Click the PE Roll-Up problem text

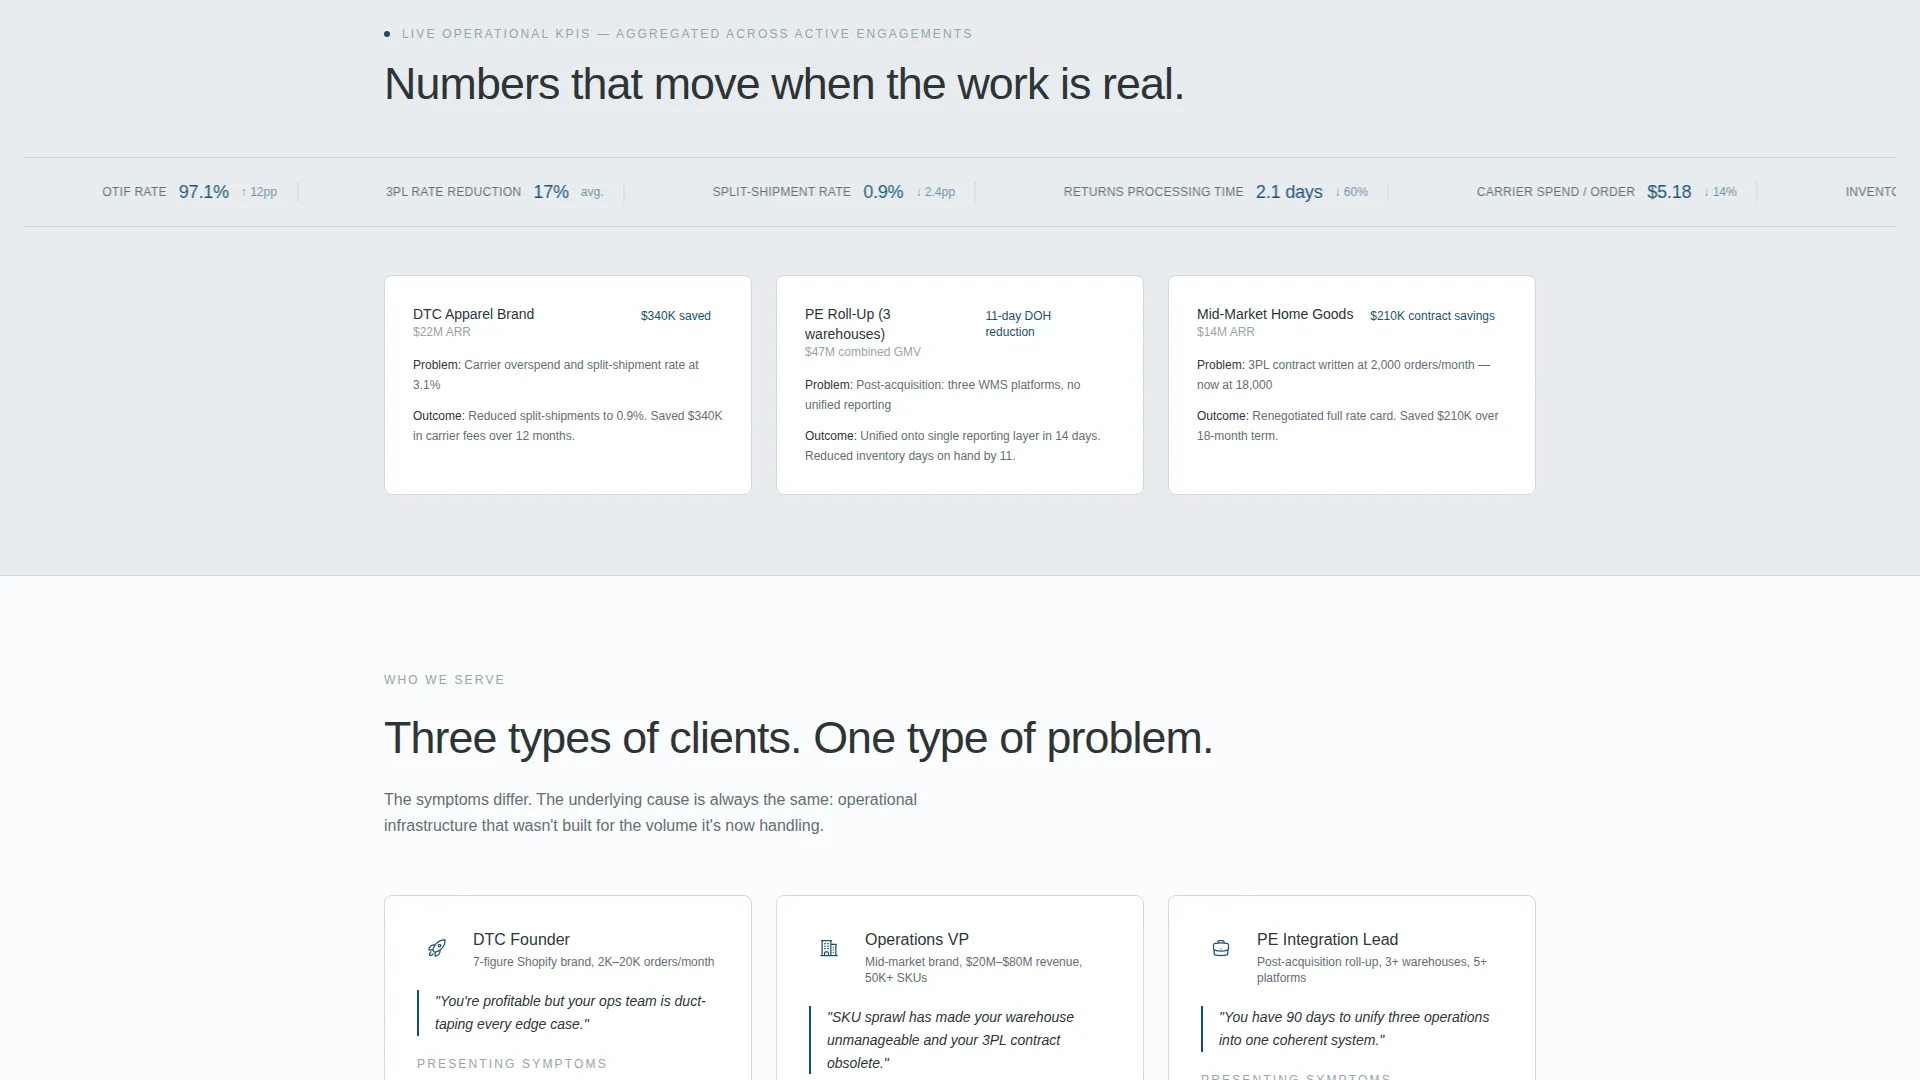[x=942, y=395]
